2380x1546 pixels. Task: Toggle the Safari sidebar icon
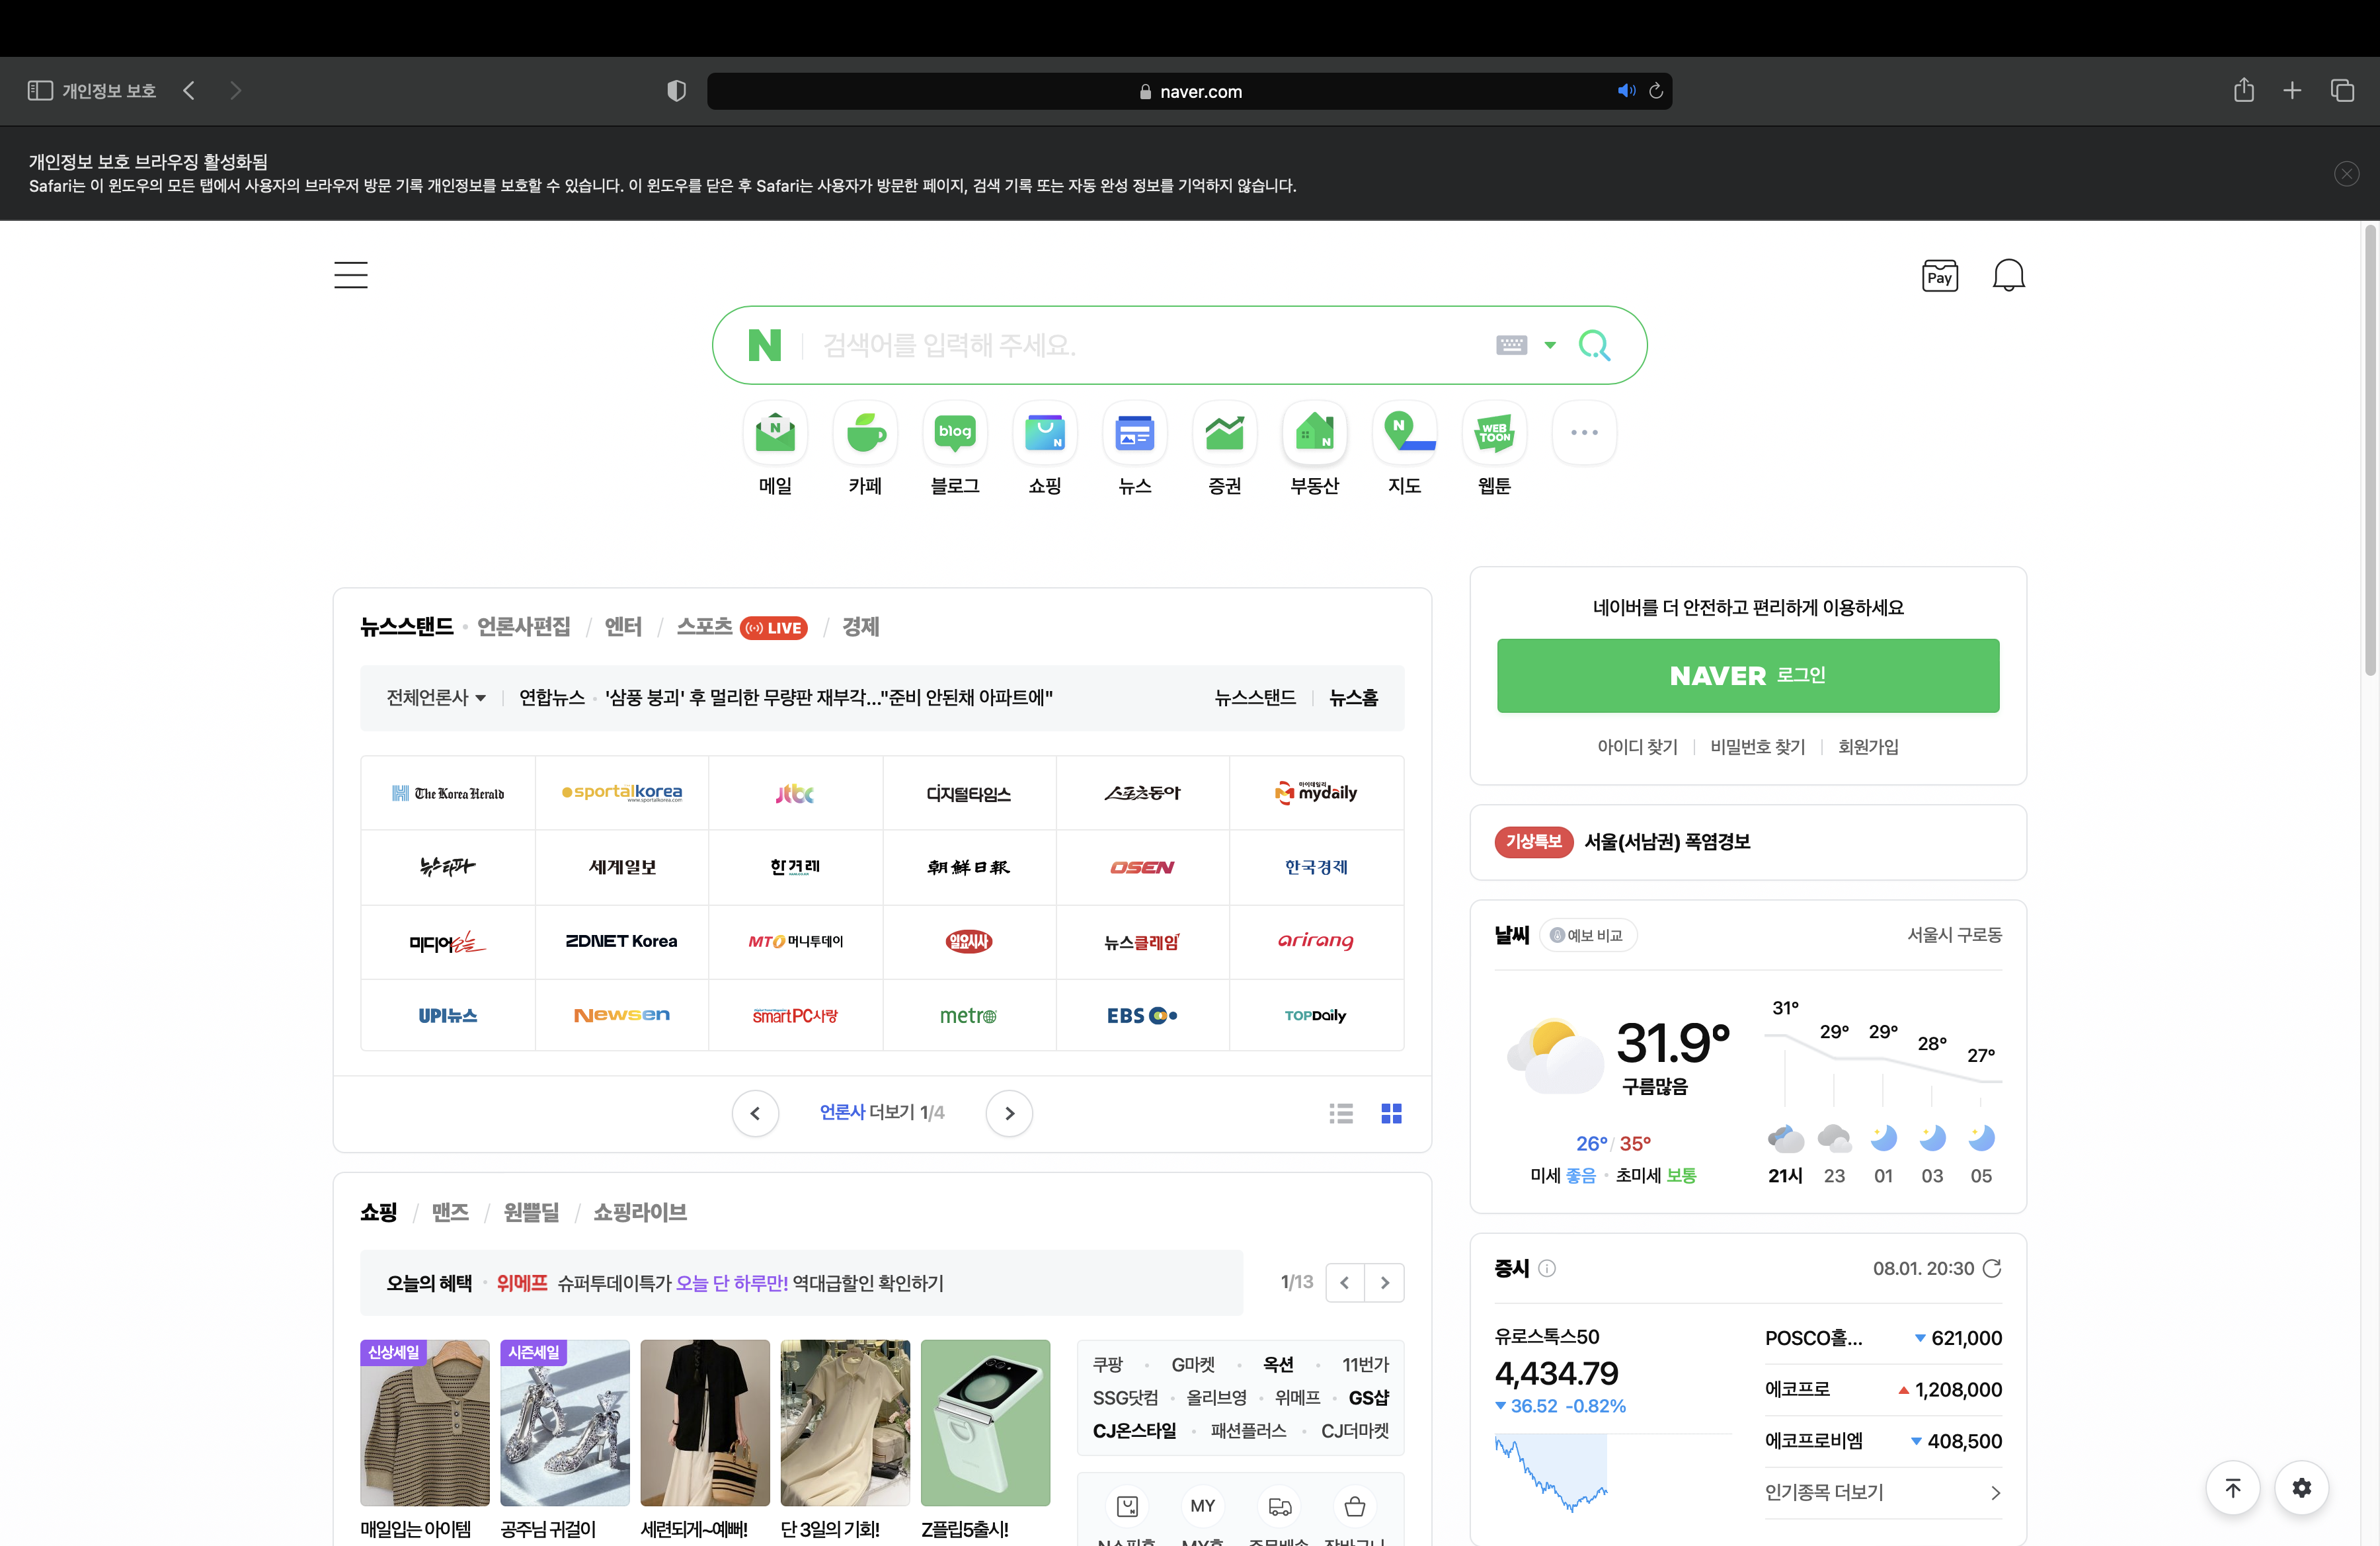[40, 91]
